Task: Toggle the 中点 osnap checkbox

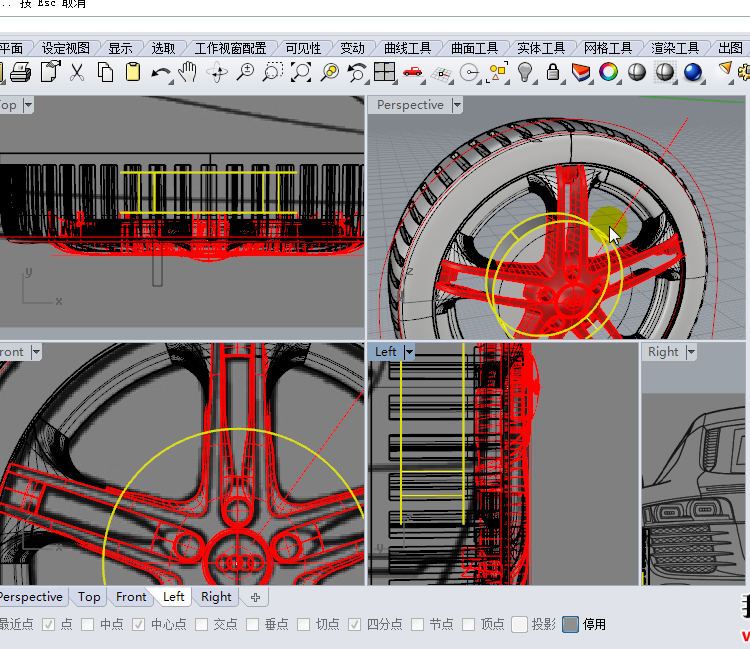Action: pos(88,625)
